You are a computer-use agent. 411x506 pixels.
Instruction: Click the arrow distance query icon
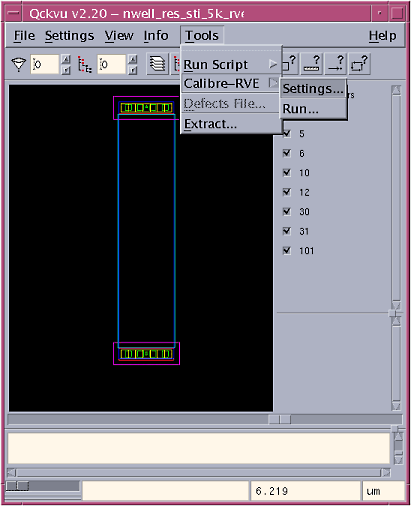click(336, 63)
